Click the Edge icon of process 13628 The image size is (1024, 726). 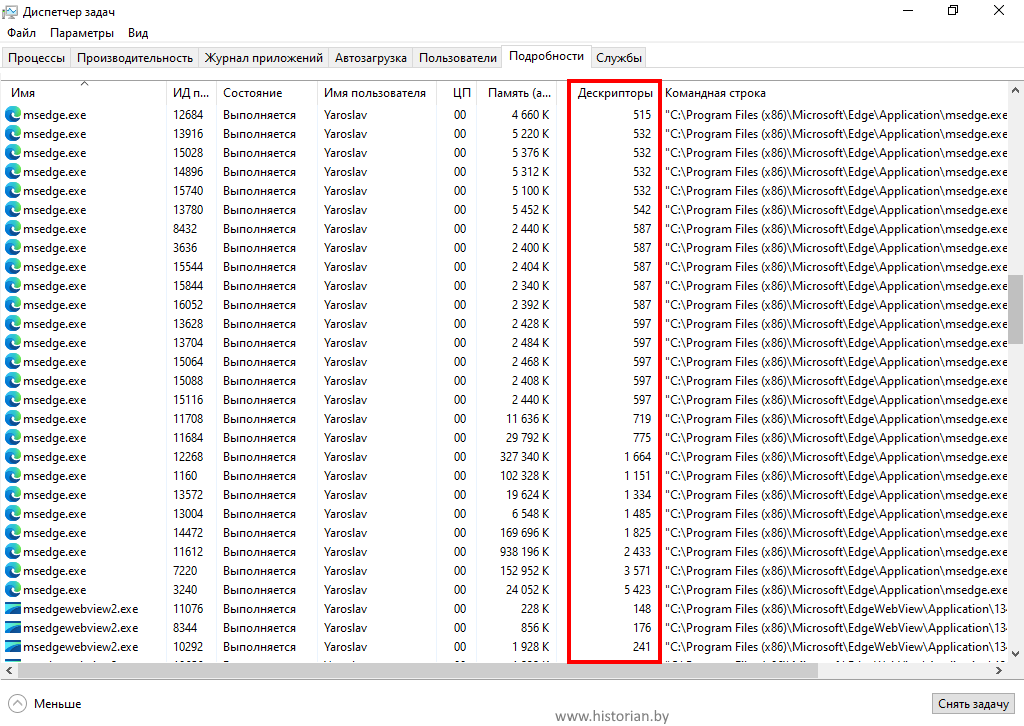pyautogui.click(x=13, y=323)
